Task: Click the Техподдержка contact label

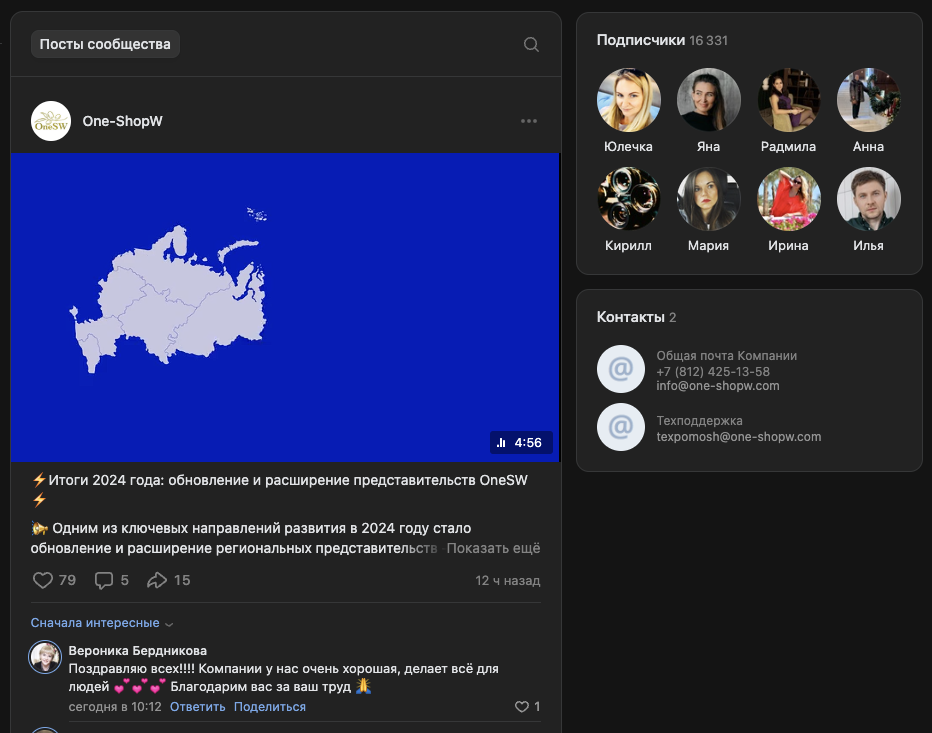Action: click(699, 420)
